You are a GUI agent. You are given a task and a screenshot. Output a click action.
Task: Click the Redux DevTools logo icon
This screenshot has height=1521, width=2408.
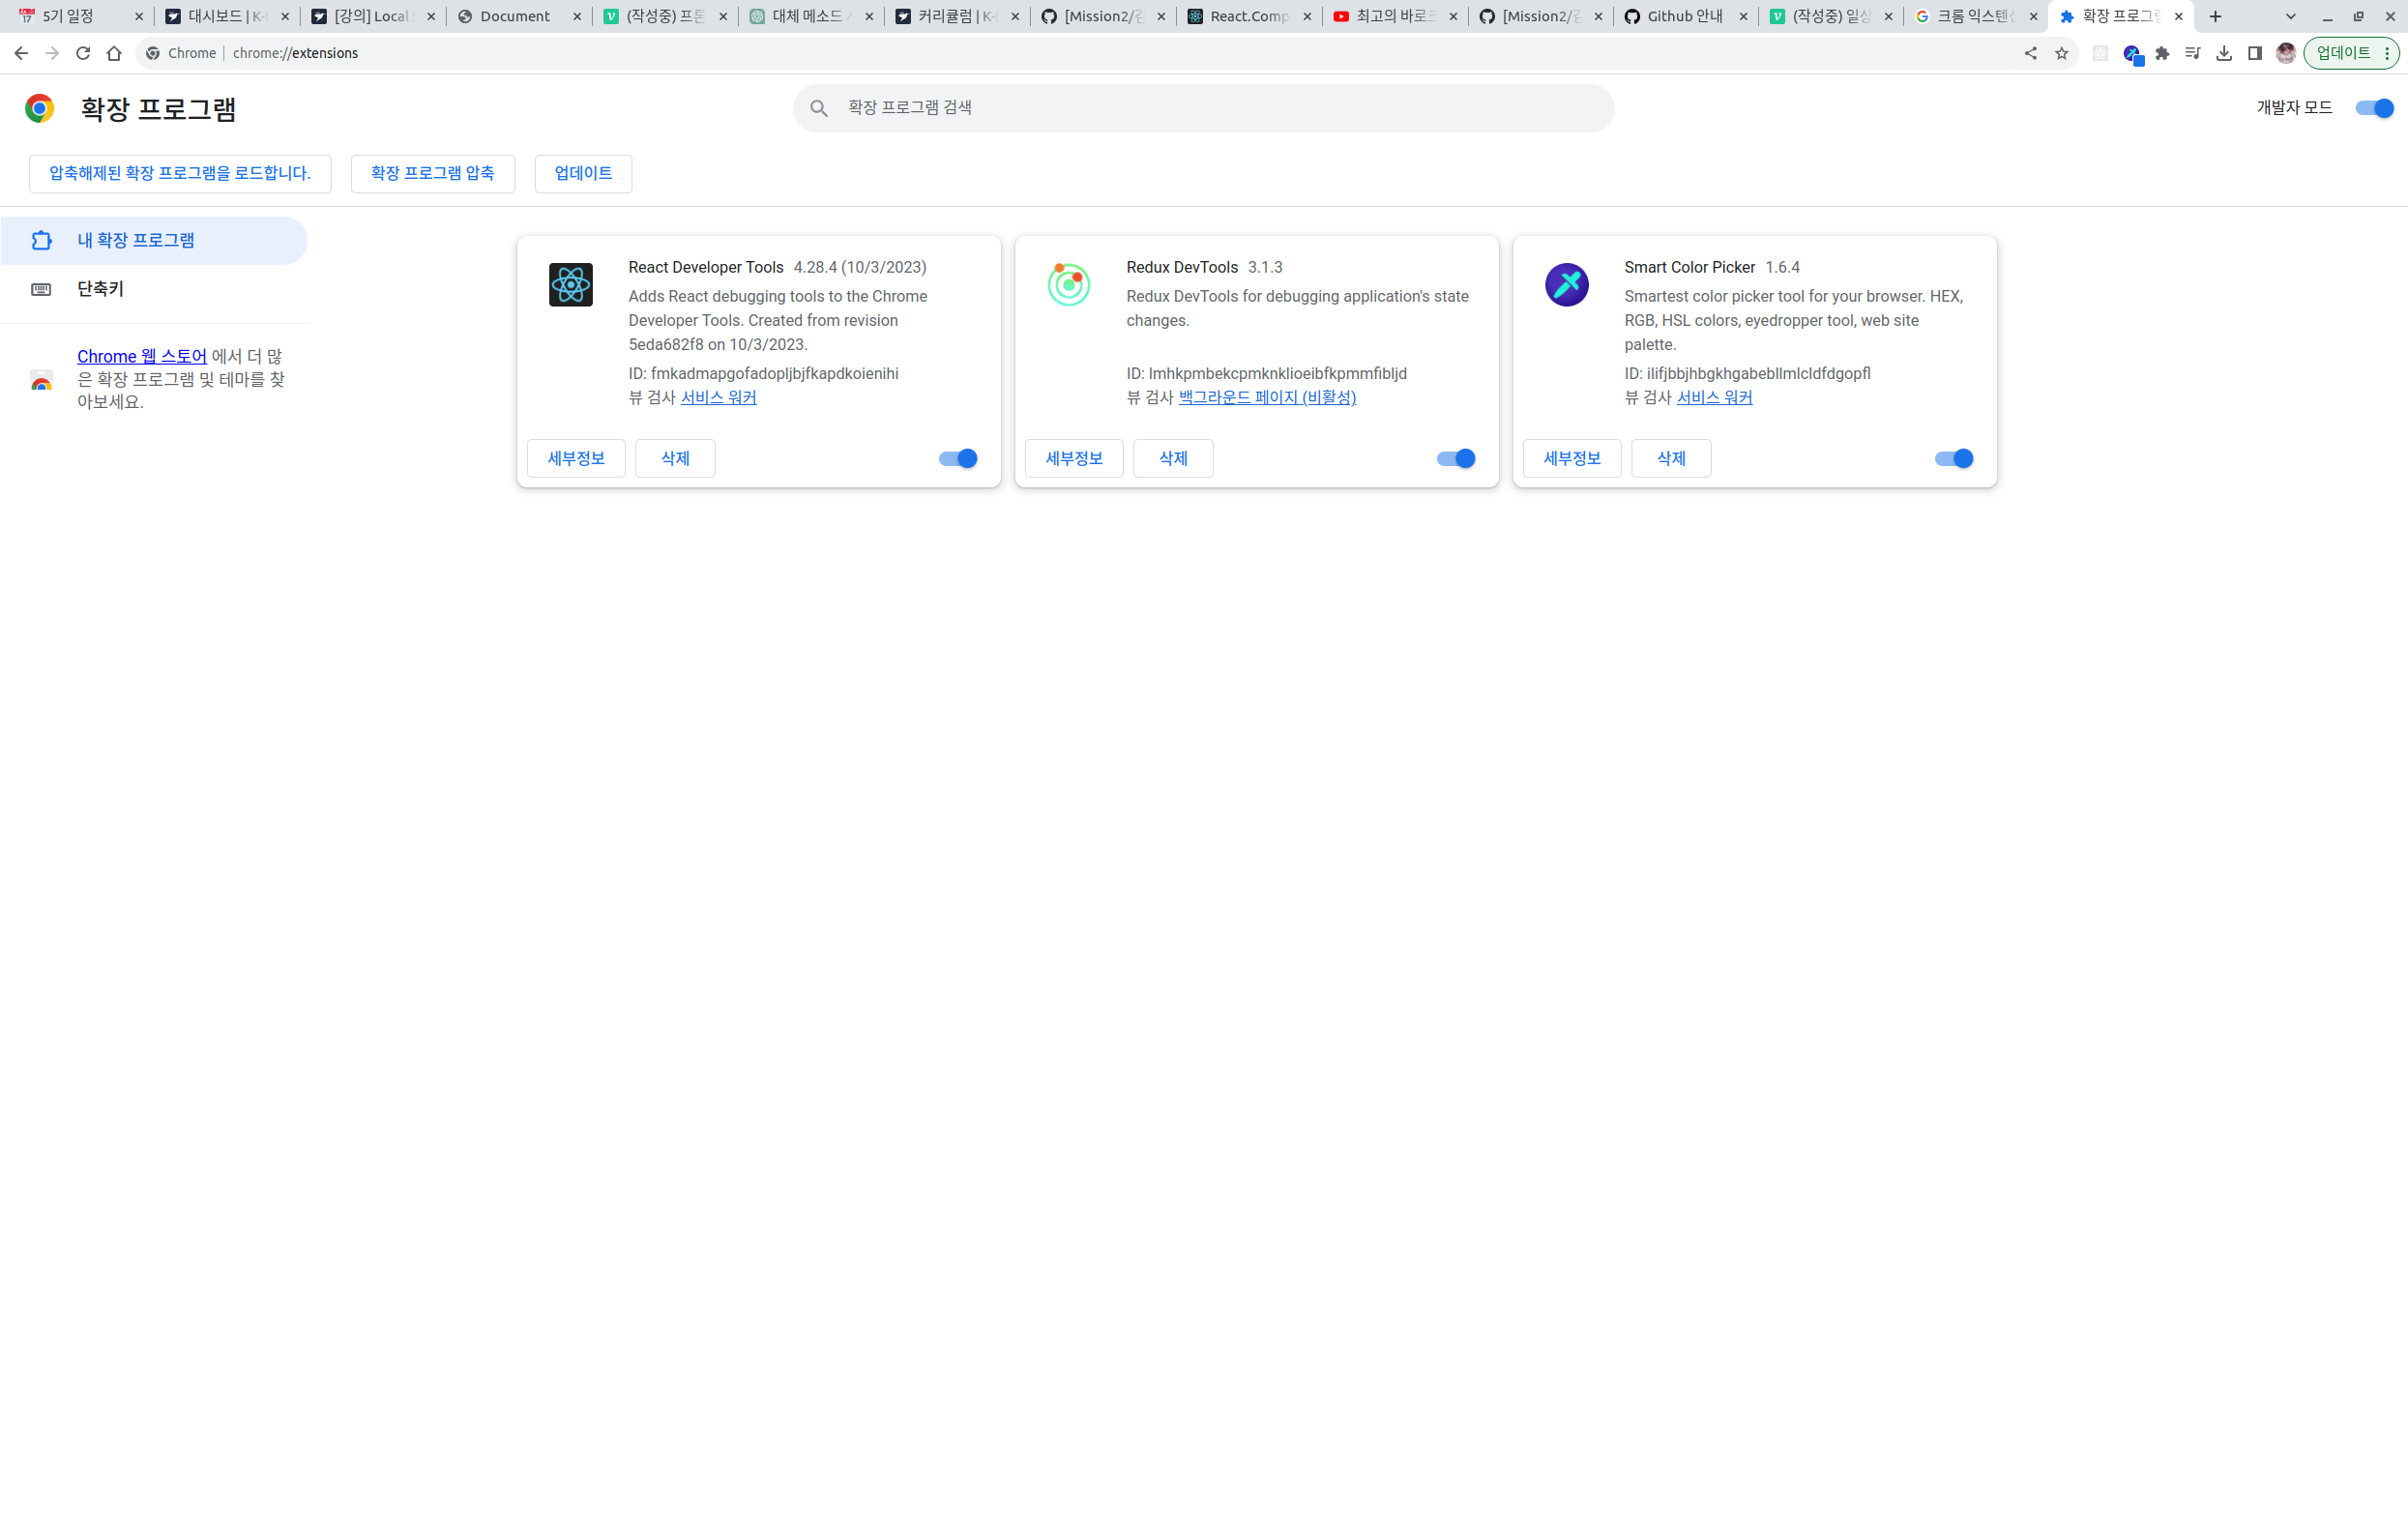tap(1069, 285)
